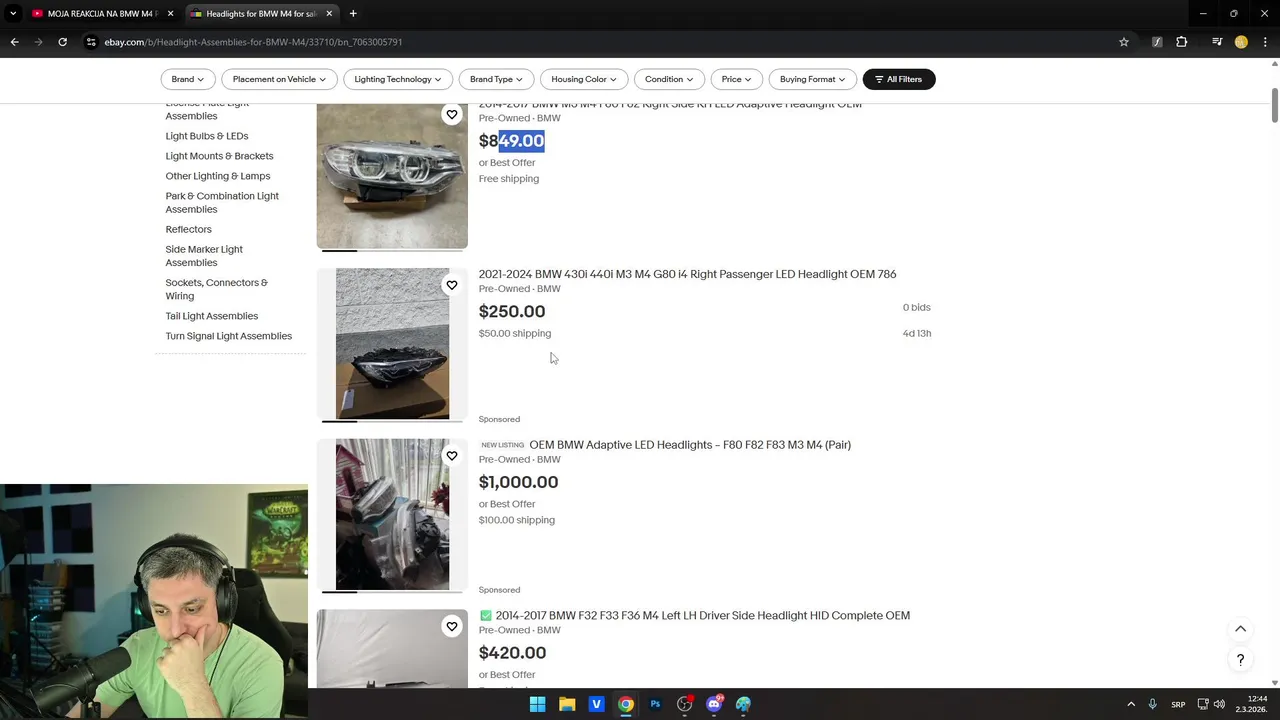
Task: Open Other Lighting & Lamps category
Action: (x=217, y=176)
